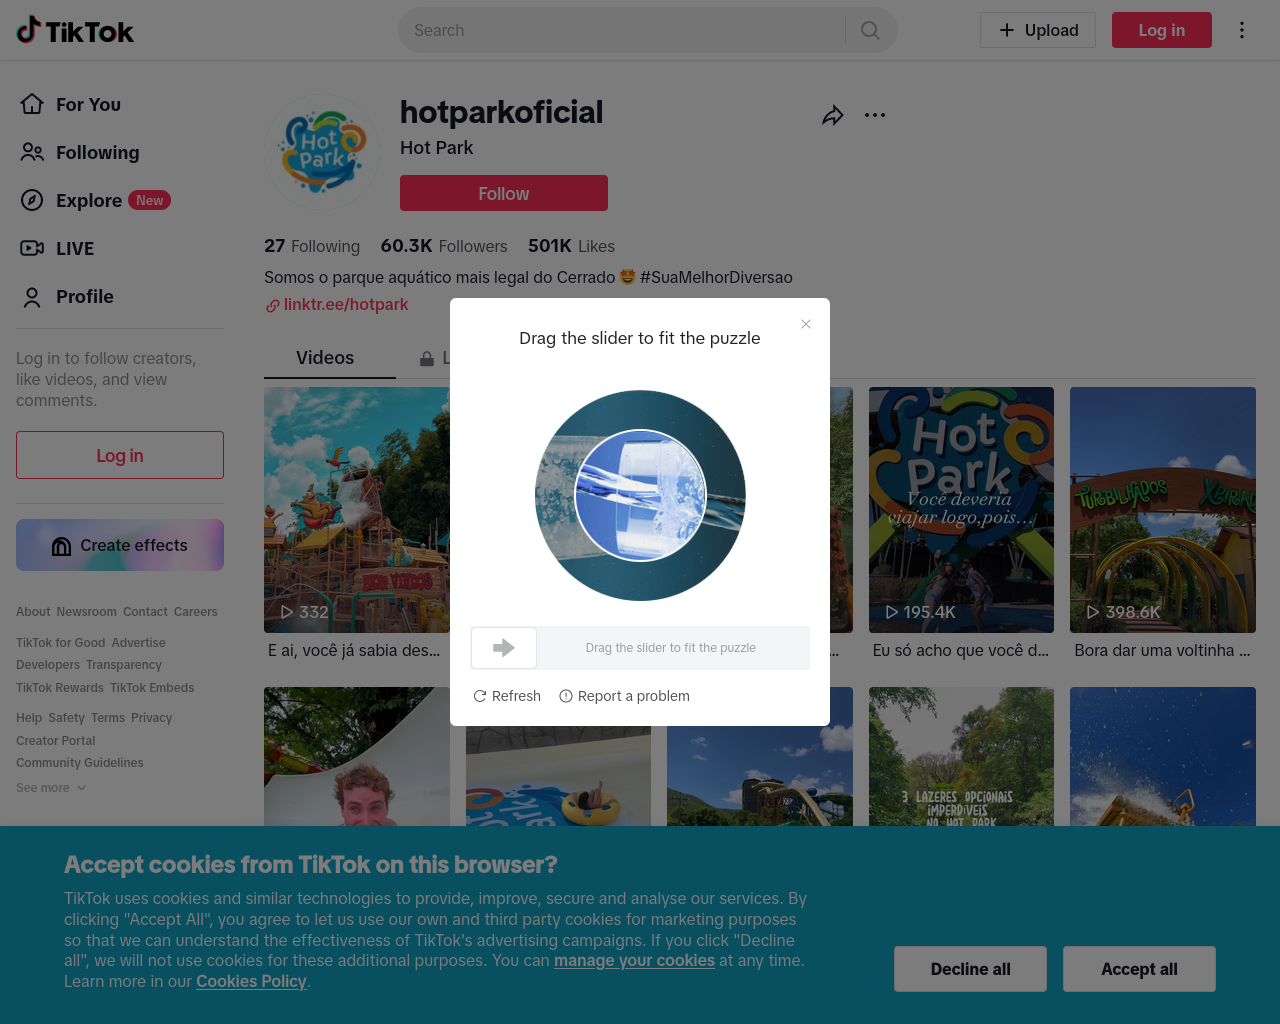
Task: Go to the For You feed
Action: coord(70,104)
